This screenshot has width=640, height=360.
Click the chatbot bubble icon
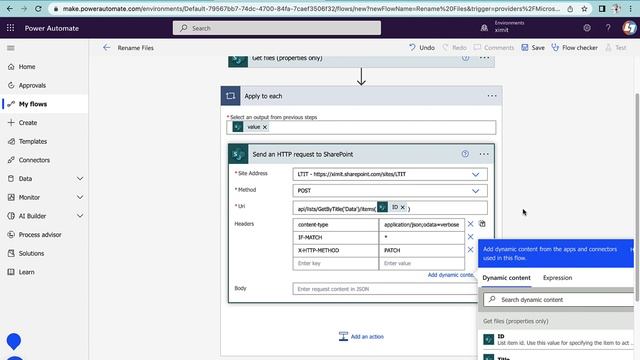[x=13, y=341]
